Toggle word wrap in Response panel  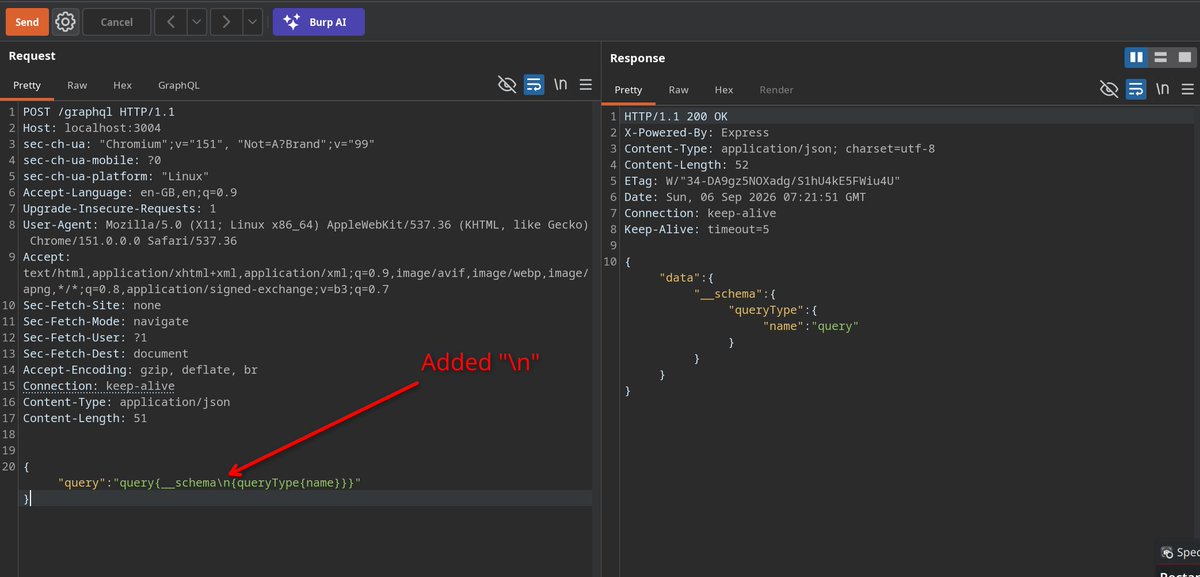point(1136,89)
